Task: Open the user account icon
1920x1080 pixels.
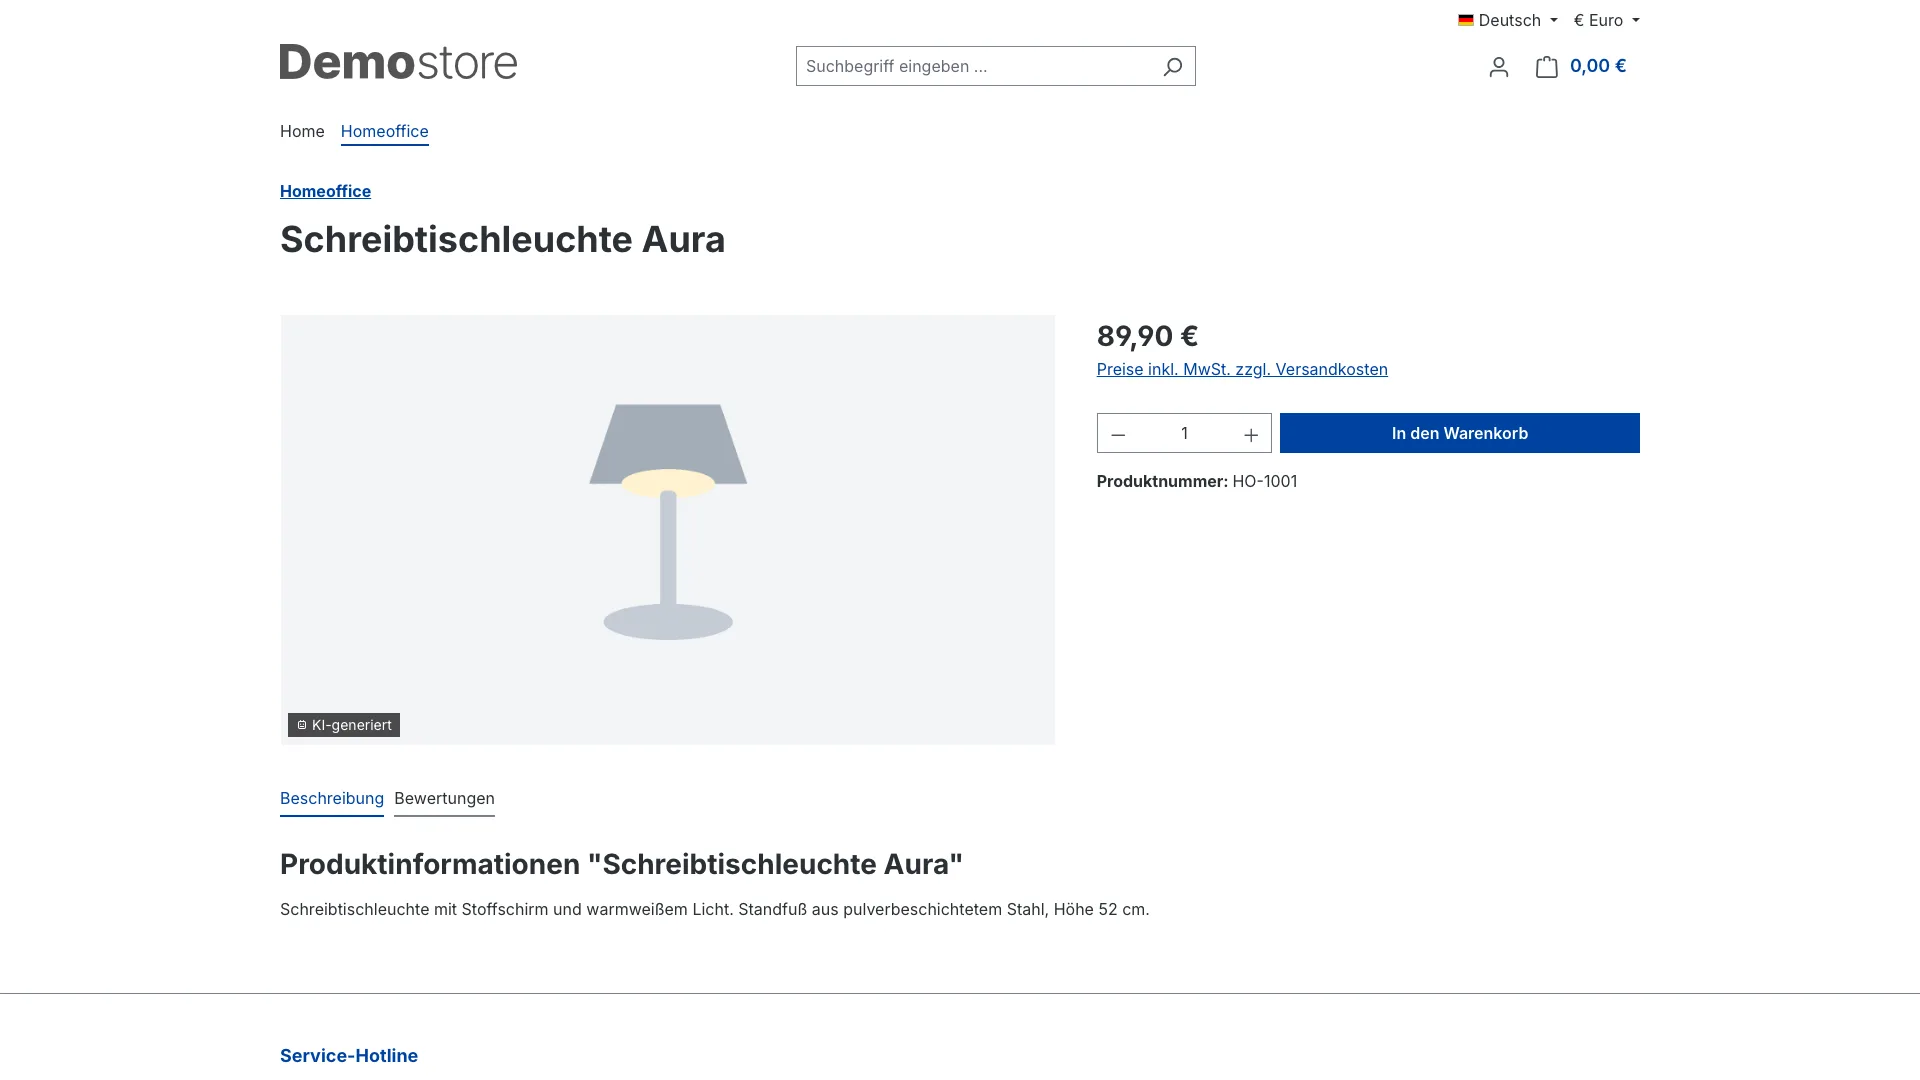Action: pyautogui.click(x=1498, y=66)
